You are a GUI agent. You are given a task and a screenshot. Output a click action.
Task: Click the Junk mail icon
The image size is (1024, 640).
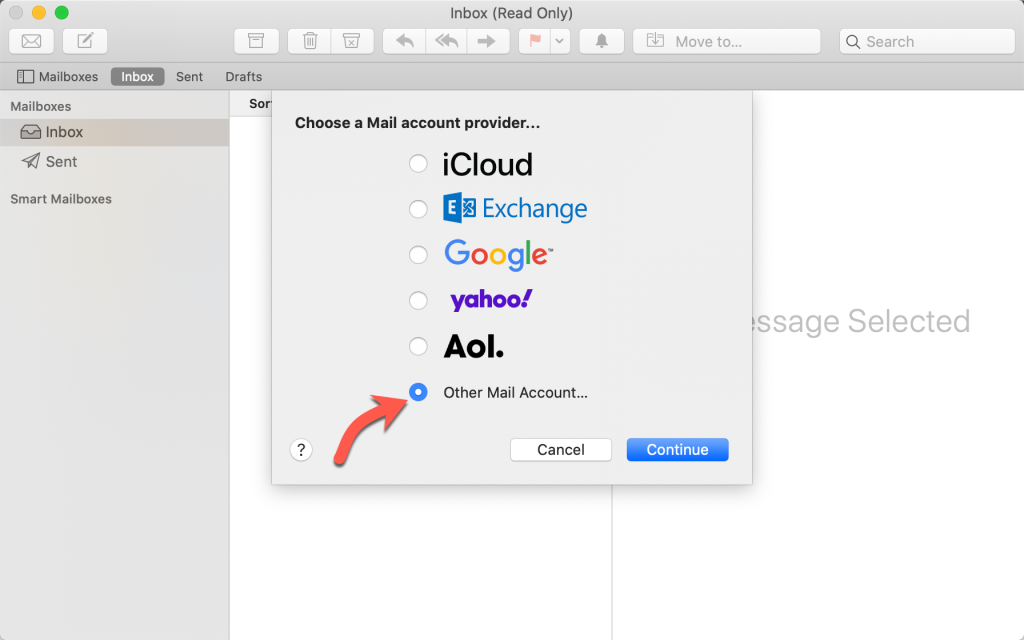click(x=351, y=41)
